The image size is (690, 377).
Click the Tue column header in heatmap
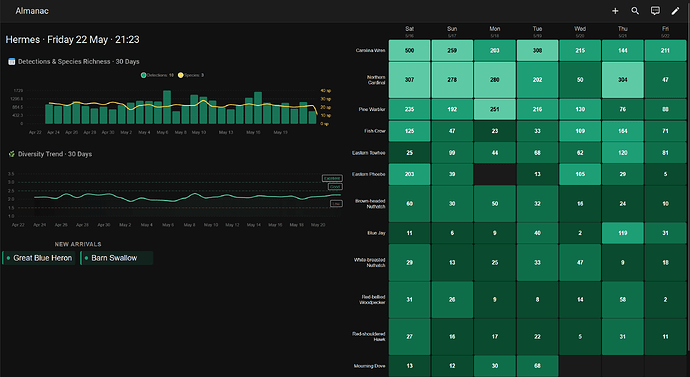[x=537, y=31]
